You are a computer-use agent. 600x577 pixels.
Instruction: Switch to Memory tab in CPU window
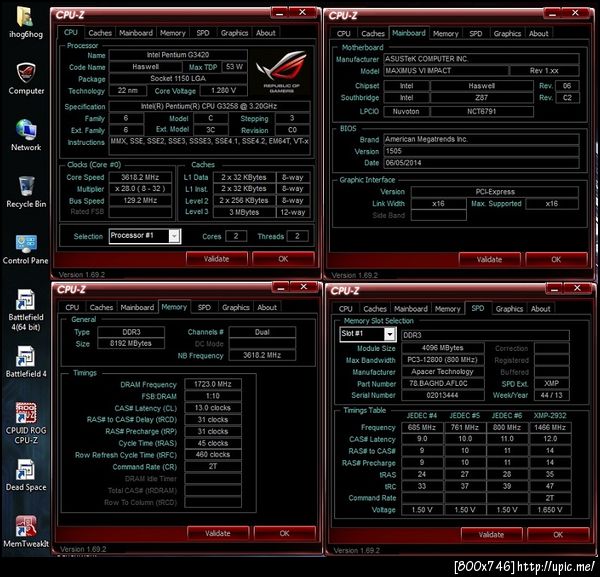point(173,33)
